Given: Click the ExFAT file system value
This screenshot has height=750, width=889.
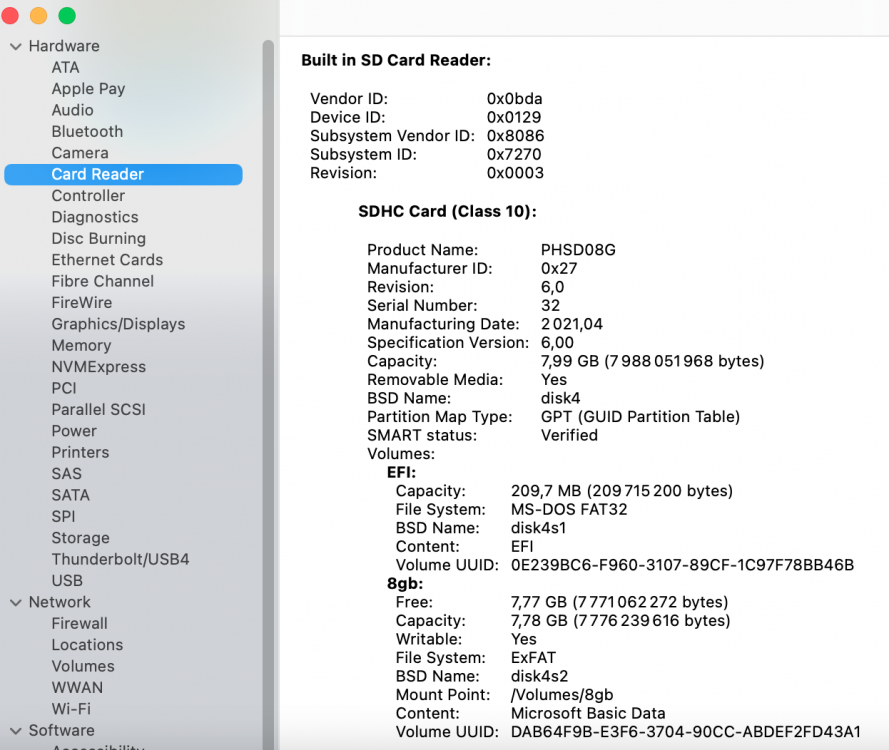Looking at the screenshot, I should [533, 658].
